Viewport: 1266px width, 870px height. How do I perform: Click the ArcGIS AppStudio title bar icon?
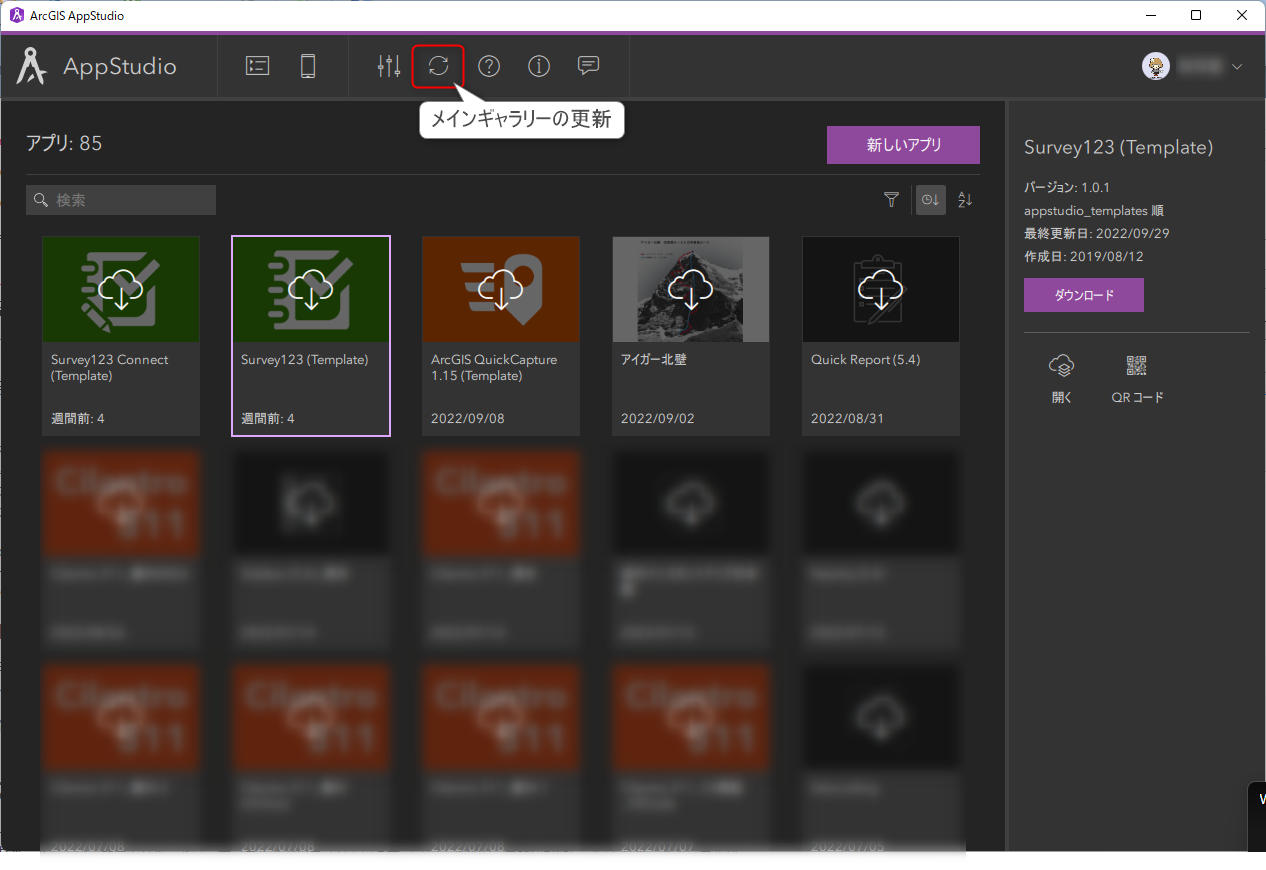(16, 15)
